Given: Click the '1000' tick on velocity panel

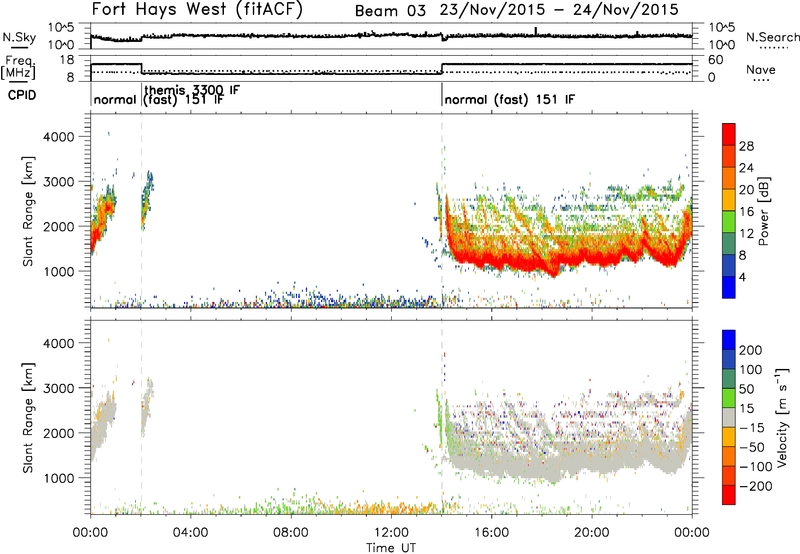Looking at the screenshot, I should [58, 478].
